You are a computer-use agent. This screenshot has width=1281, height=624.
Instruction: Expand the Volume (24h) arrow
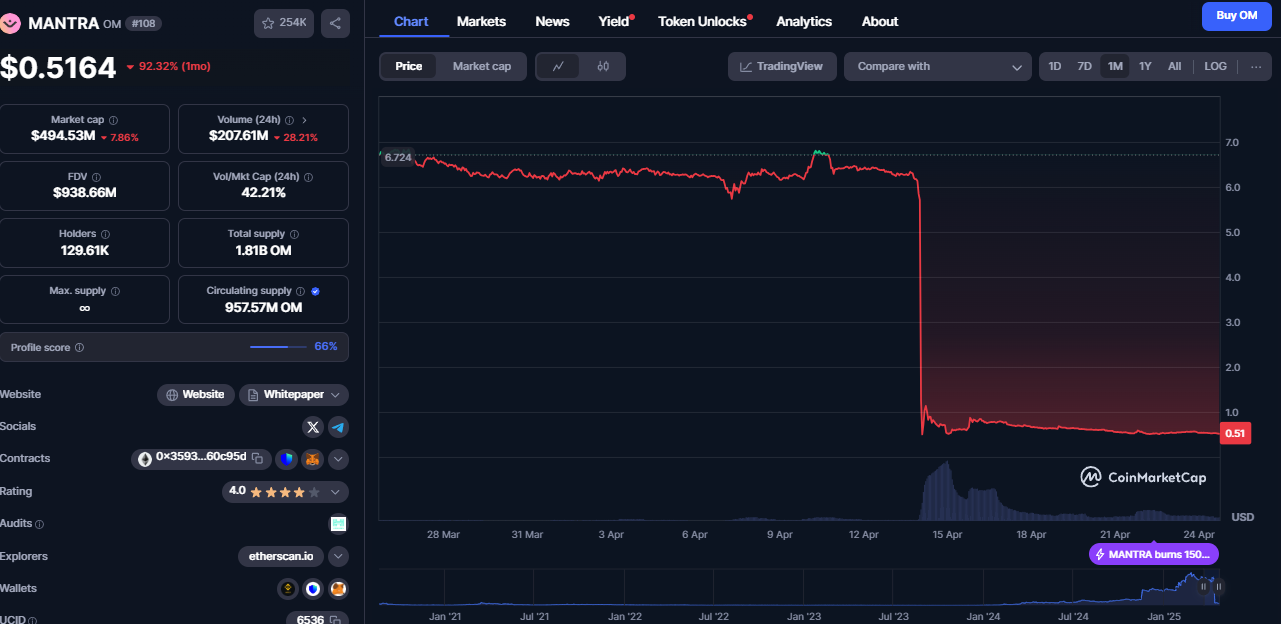pyautogui.click(x=304, y=120)
